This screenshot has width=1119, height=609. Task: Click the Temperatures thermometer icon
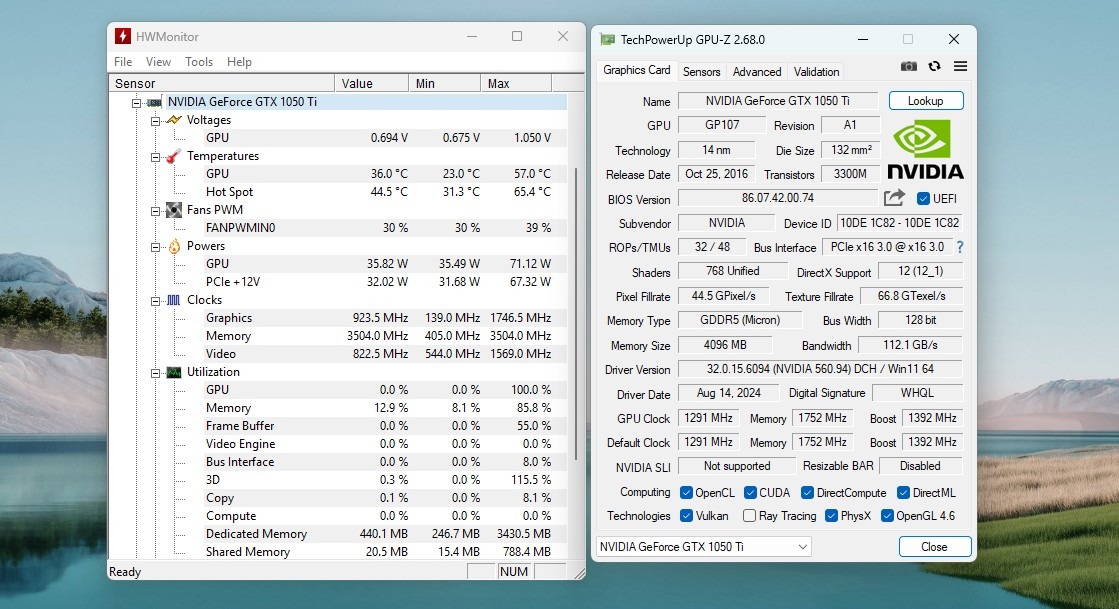click(x=173, y=156)
